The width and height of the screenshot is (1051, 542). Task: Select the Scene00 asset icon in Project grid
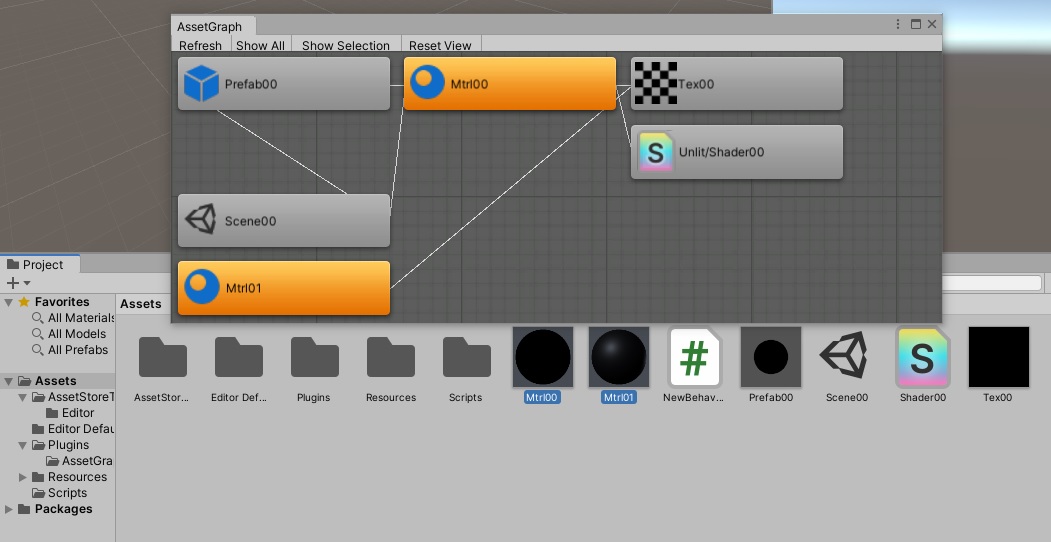coord(845,355)
